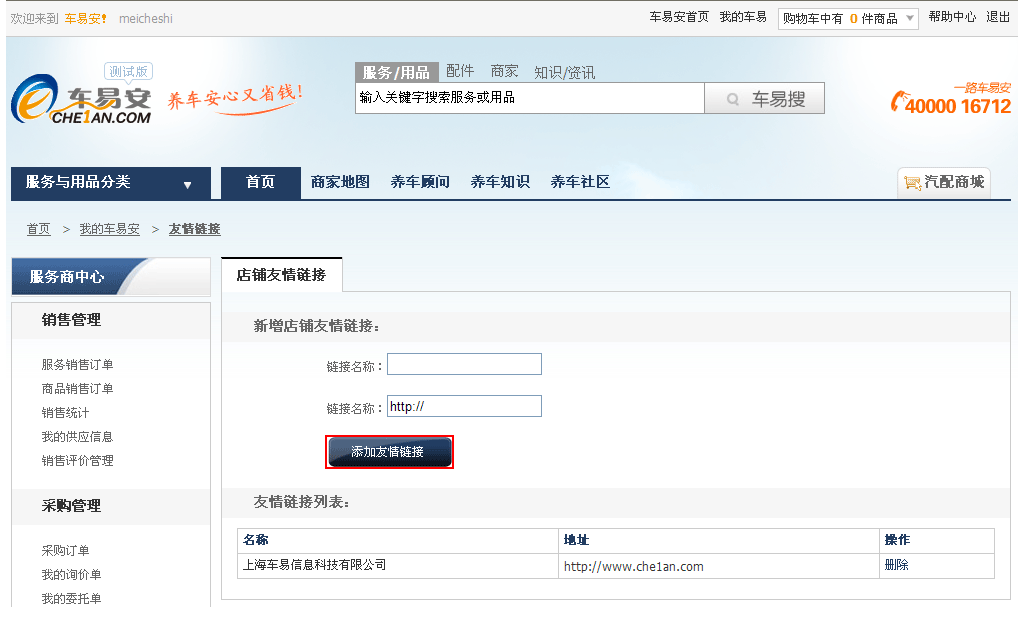1023x622 pixels.
Task: Click the 添加友情链接 button
Action: pyautogui.click(x=389, y=452)
